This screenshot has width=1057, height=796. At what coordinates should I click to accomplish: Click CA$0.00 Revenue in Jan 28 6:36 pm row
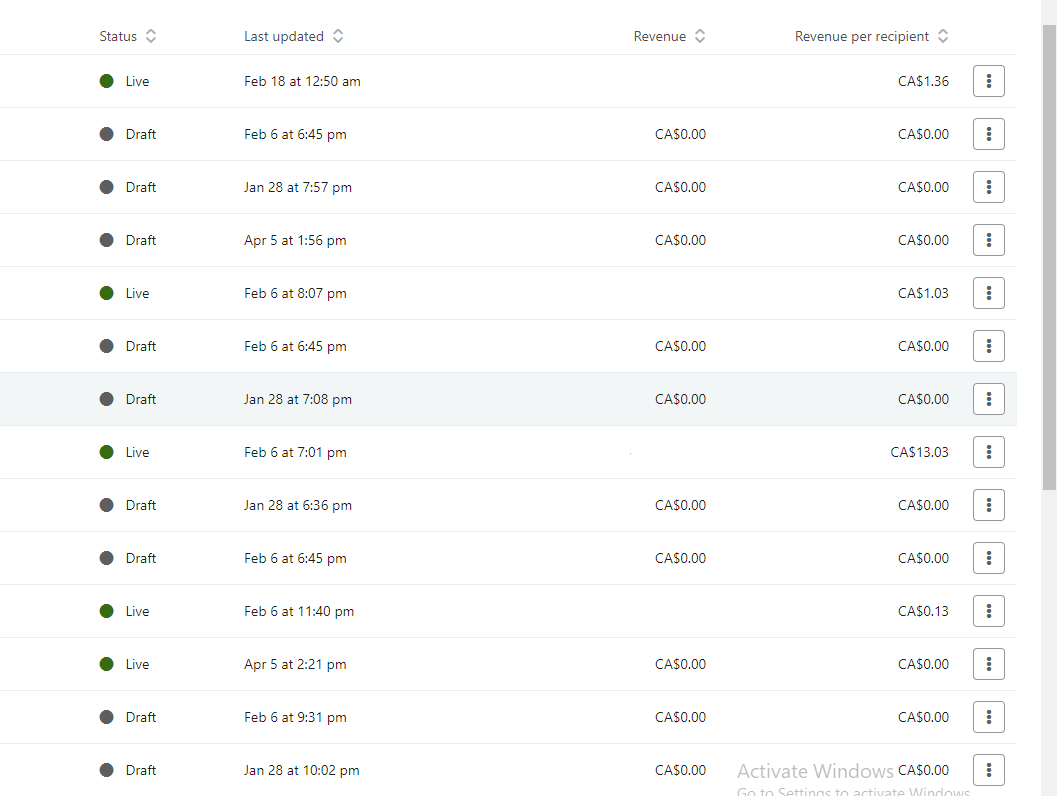click(x=680, y=506)
